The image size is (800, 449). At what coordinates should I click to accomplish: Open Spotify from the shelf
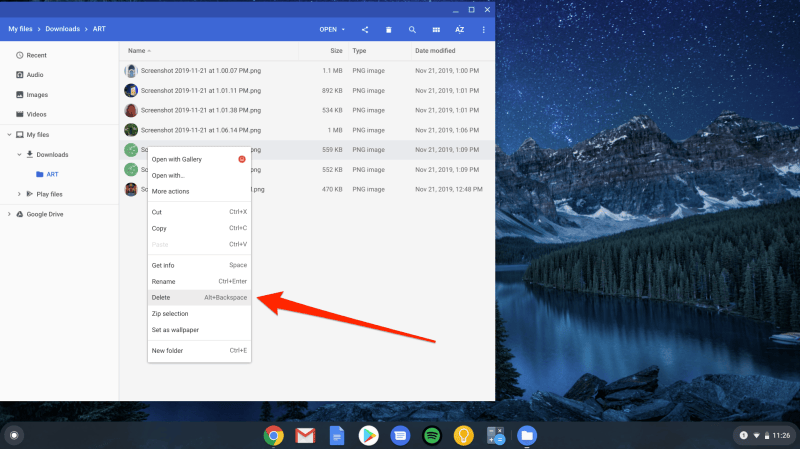pyautogui.click(x=432, y=436)
